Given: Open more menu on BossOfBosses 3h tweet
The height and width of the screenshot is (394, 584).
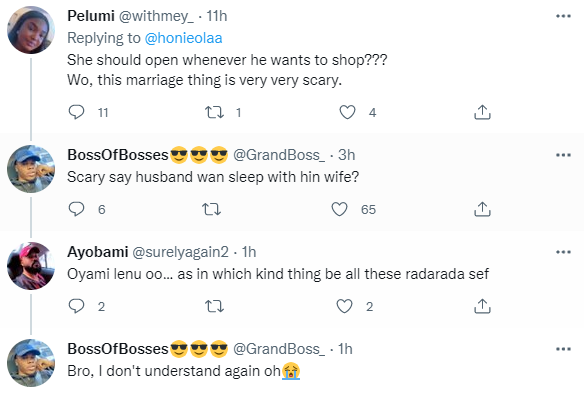Looking at the screenshot, I should (x=563, y=155).
